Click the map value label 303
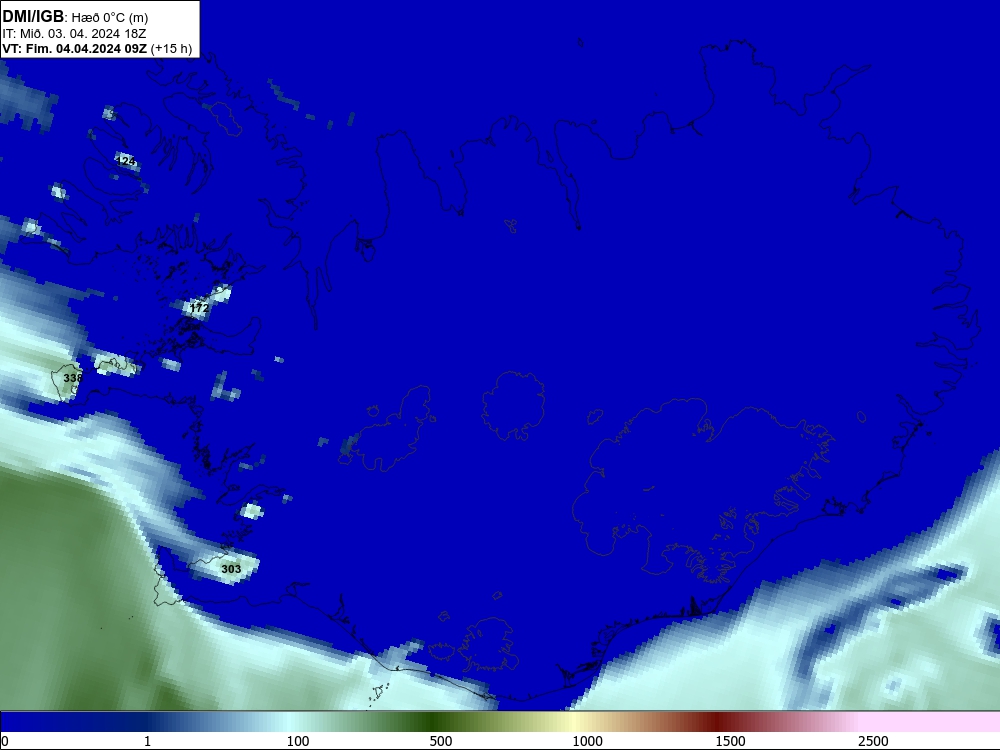Viewport: 1000px width, 750px height. click(231, 569)
